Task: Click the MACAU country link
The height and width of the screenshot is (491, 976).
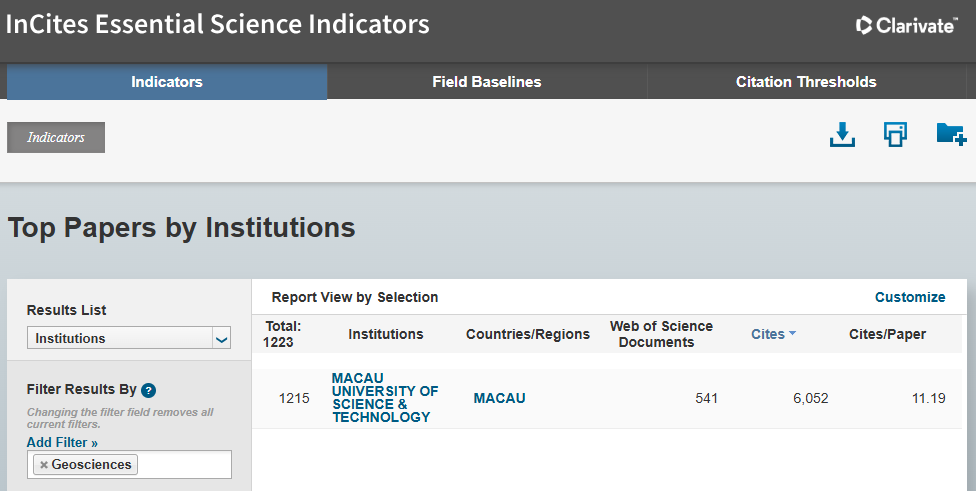Action: 499,398
